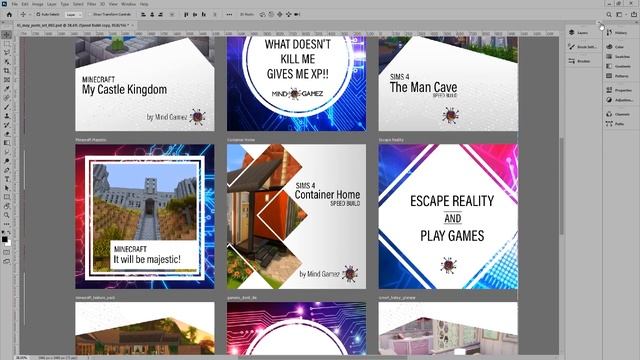Open the Paths panel
Viewport: 640px width, 360px height.
(x=615, y=124)
